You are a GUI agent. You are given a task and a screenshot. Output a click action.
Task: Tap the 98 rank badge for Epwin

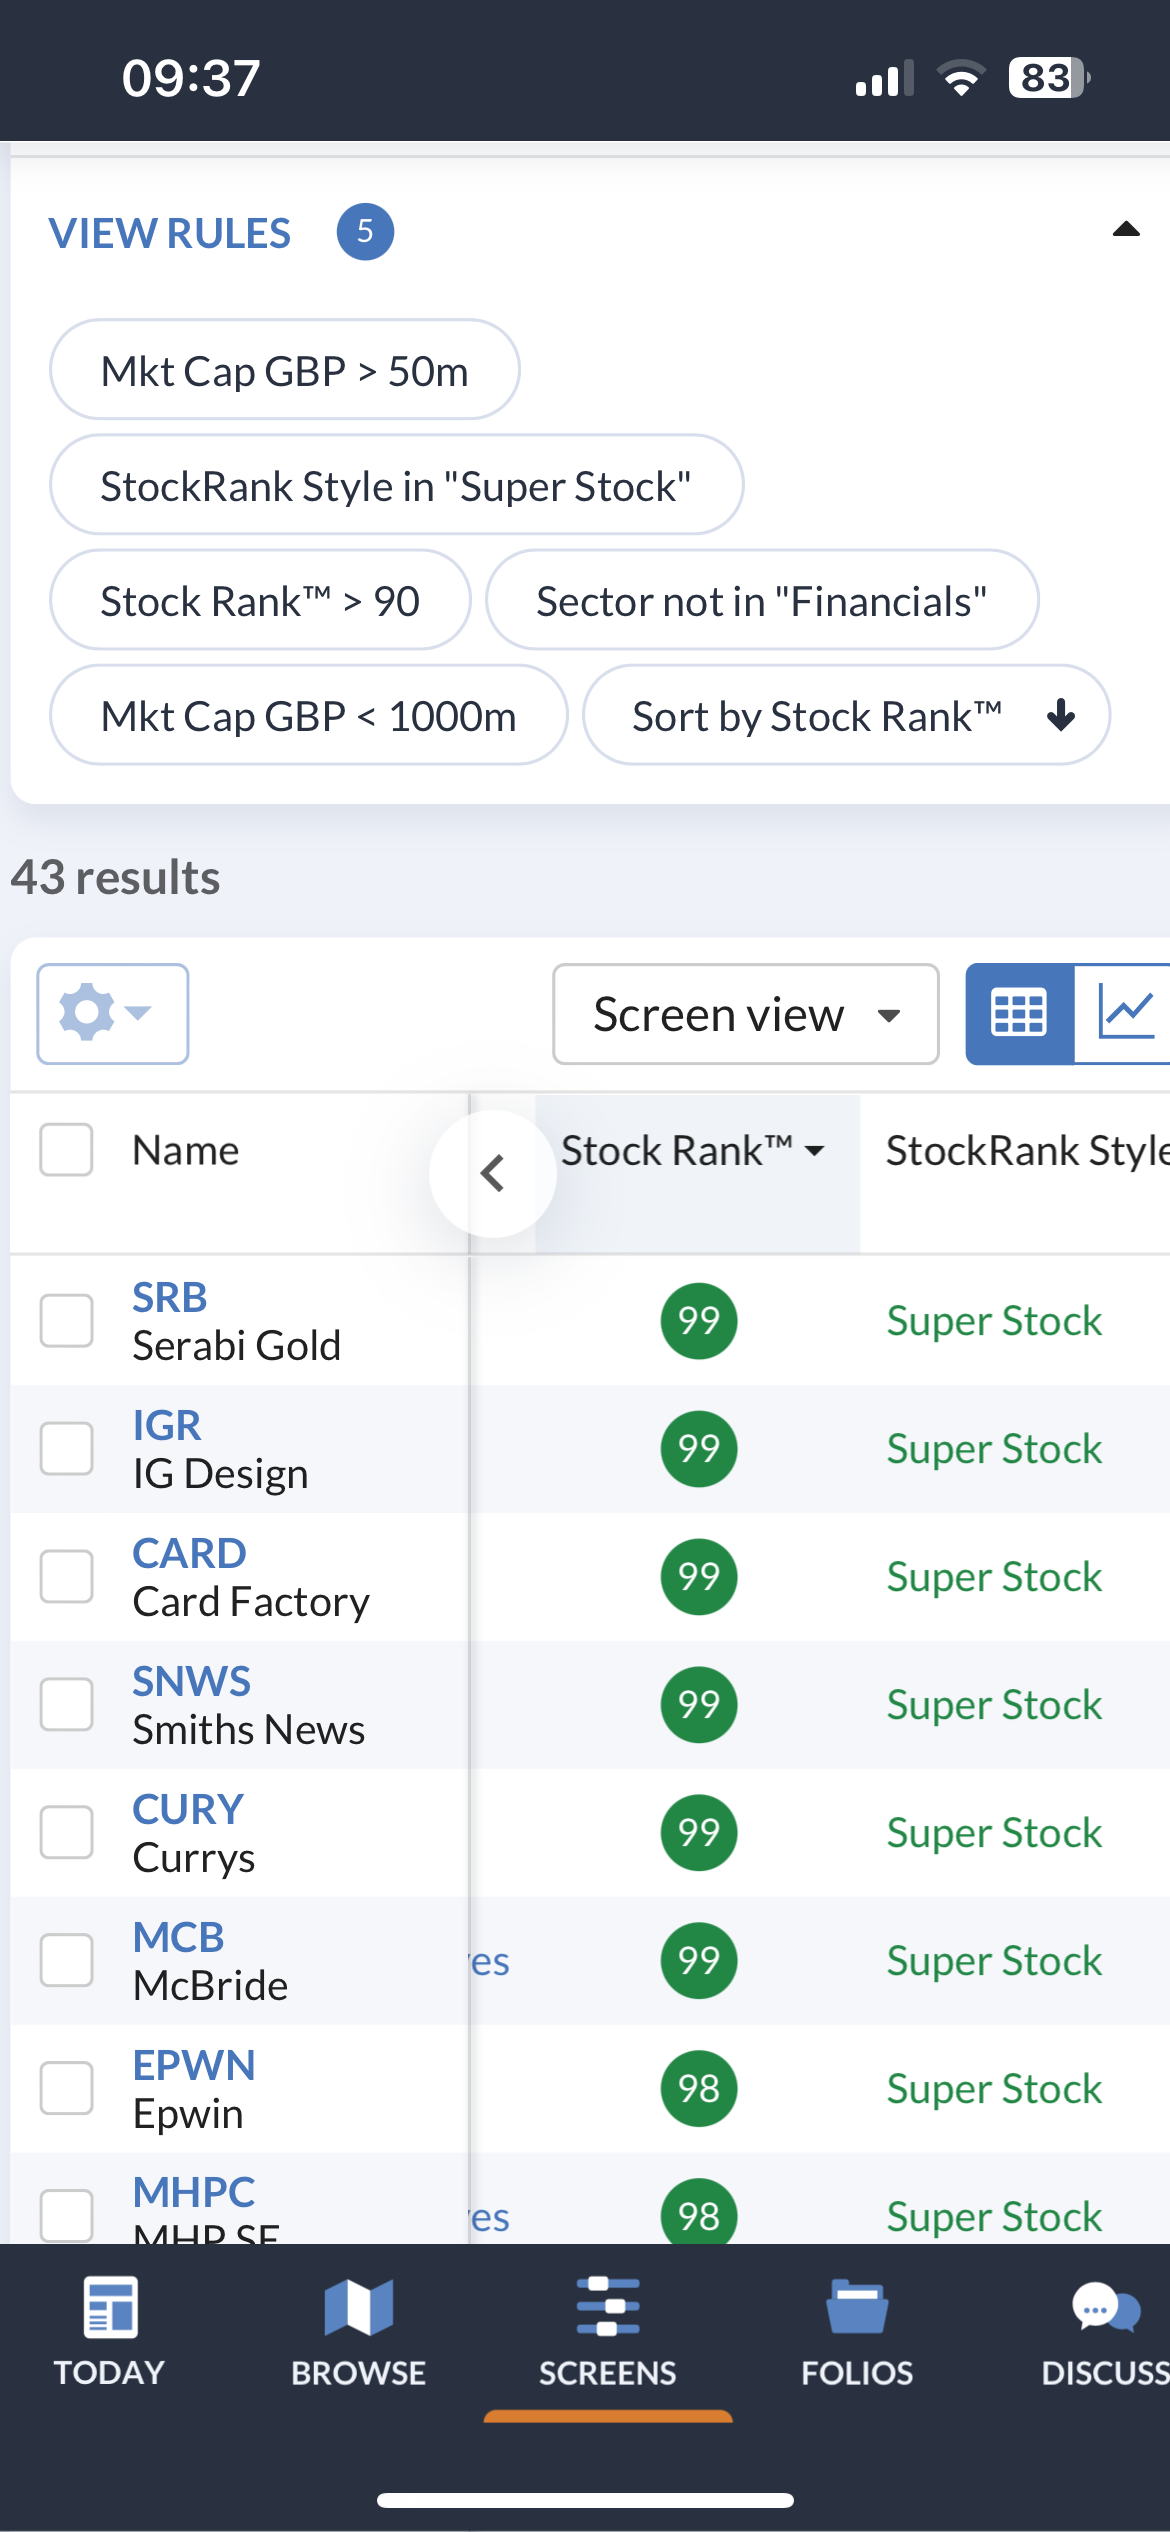(699, 2089)
